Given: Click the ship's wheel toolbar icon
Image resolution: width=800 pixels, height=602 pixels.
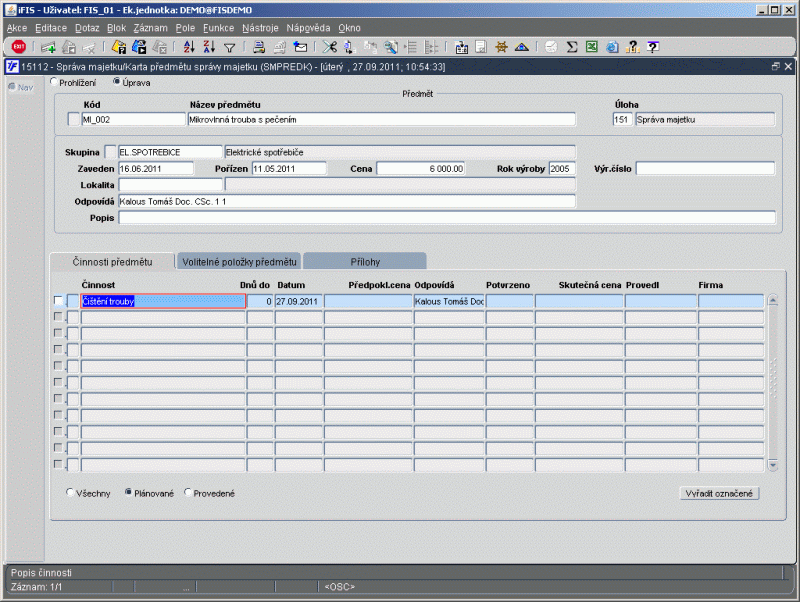Looking at the screenshot, I should (501, 47).
